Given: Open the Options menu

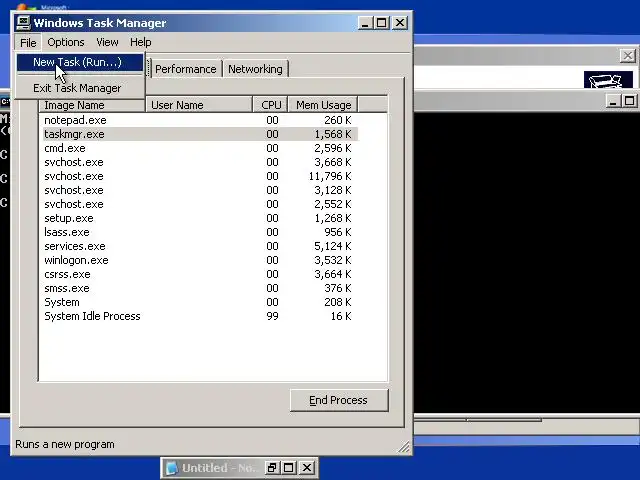Looking at the screenshot, I should (x=66, y=42).
